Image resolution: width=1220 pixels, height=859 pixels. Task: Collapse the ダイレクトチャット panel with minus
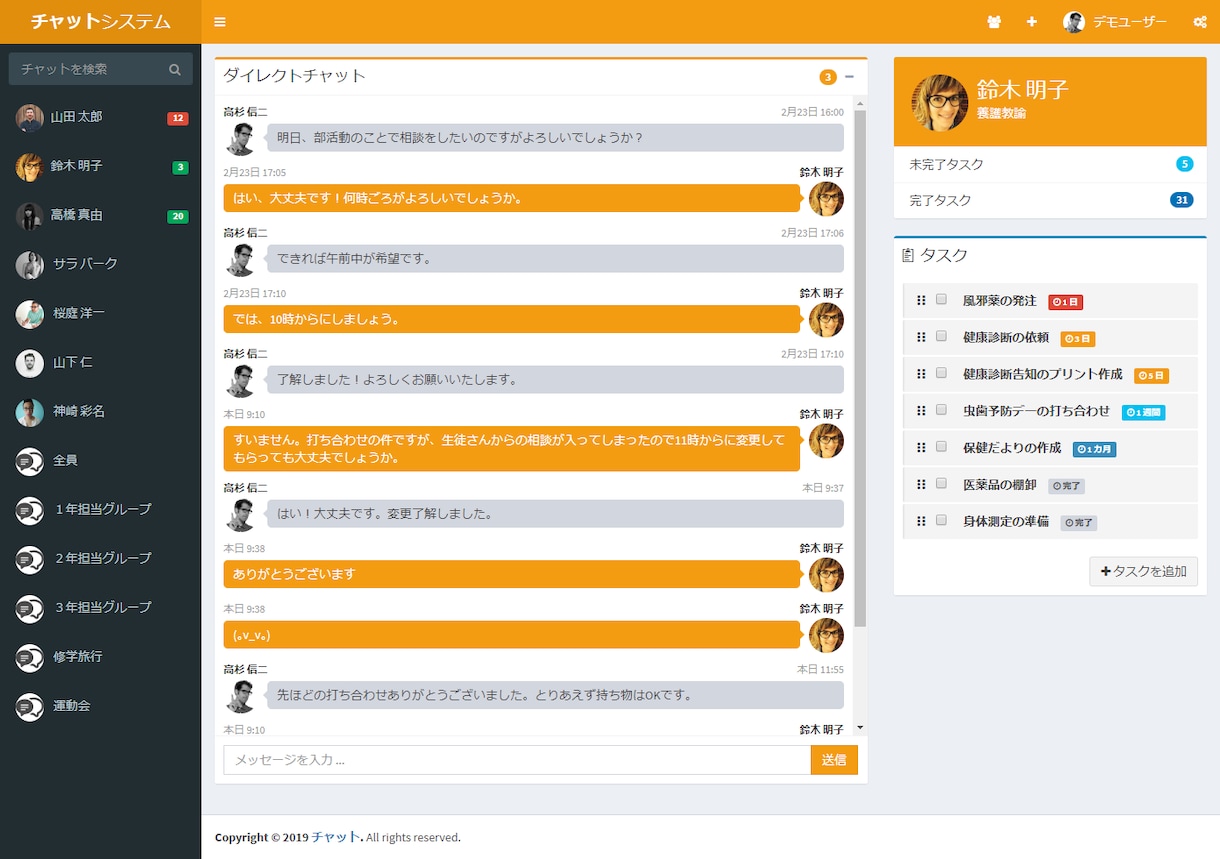[850, 77]
